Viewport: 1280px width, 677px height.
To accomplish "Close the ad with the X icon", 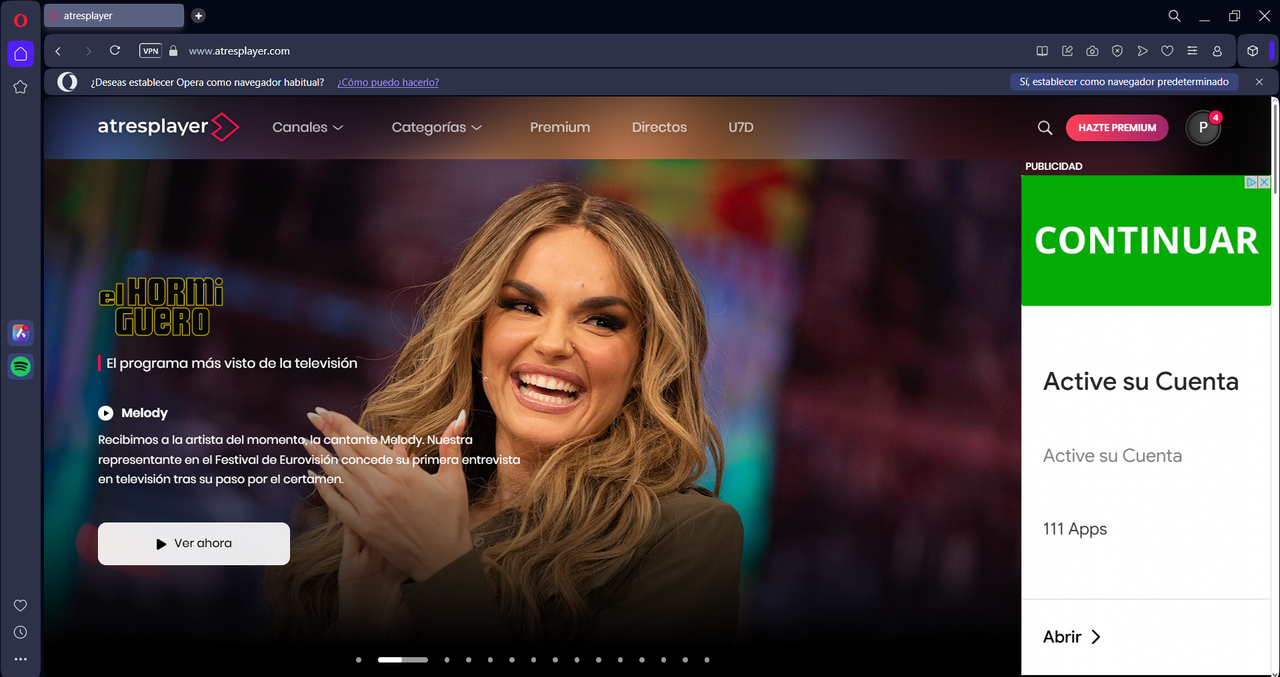I will click(1264, 182).
